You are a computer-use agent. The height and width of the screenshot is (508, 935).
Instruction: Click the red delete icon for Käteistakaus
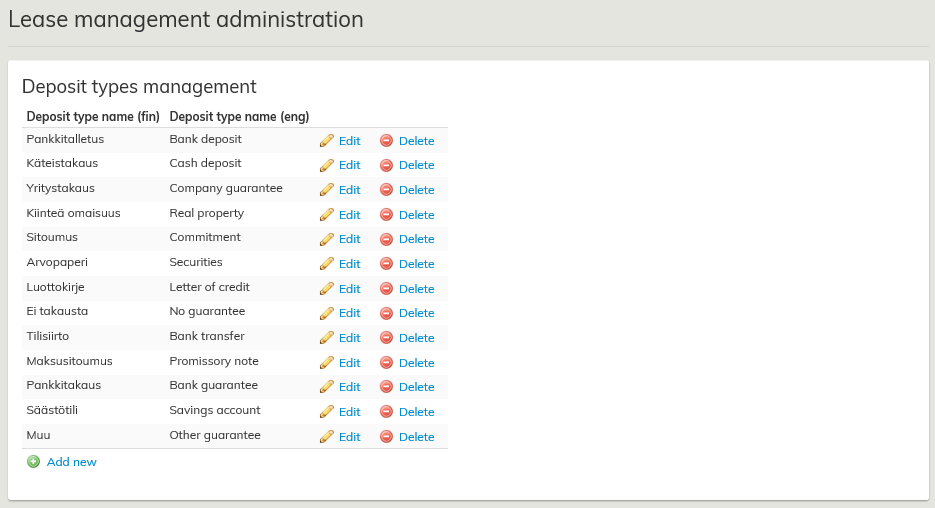[x=386, y=165]
